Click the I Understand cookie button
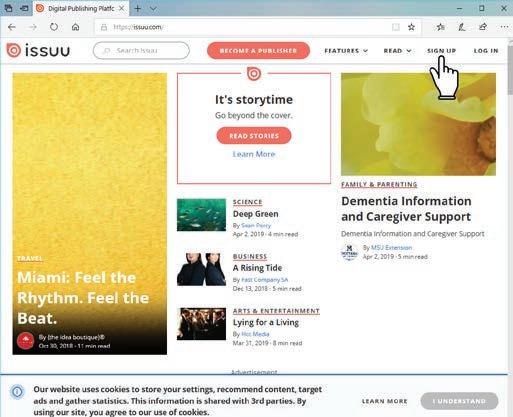 pos(459,401)
